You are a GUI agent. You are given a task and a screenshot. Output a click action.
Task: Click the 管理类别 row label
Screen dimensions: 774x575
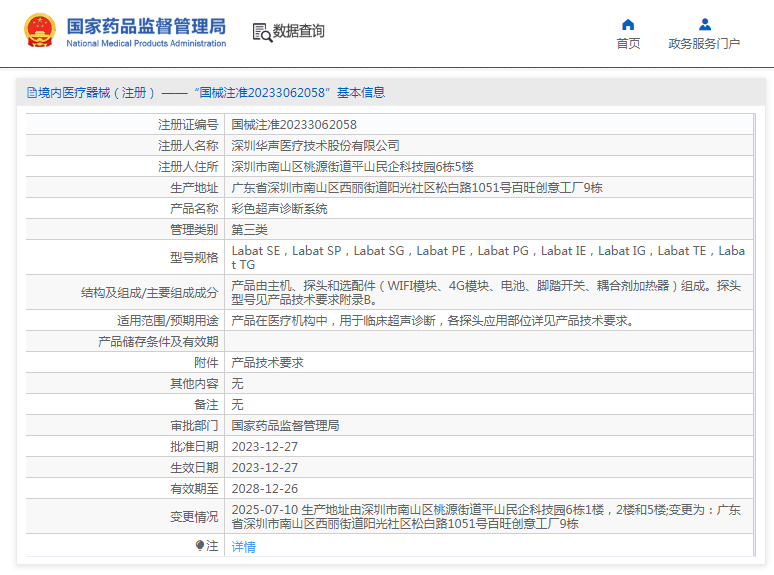click(194, 230)
